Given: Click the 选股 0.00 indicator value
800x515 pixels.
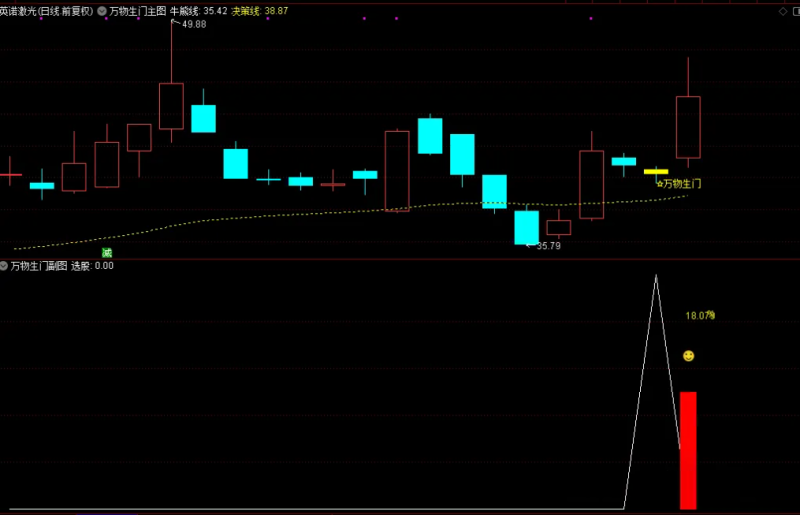Looking at the screenshot, I should [x=92, y=266].
